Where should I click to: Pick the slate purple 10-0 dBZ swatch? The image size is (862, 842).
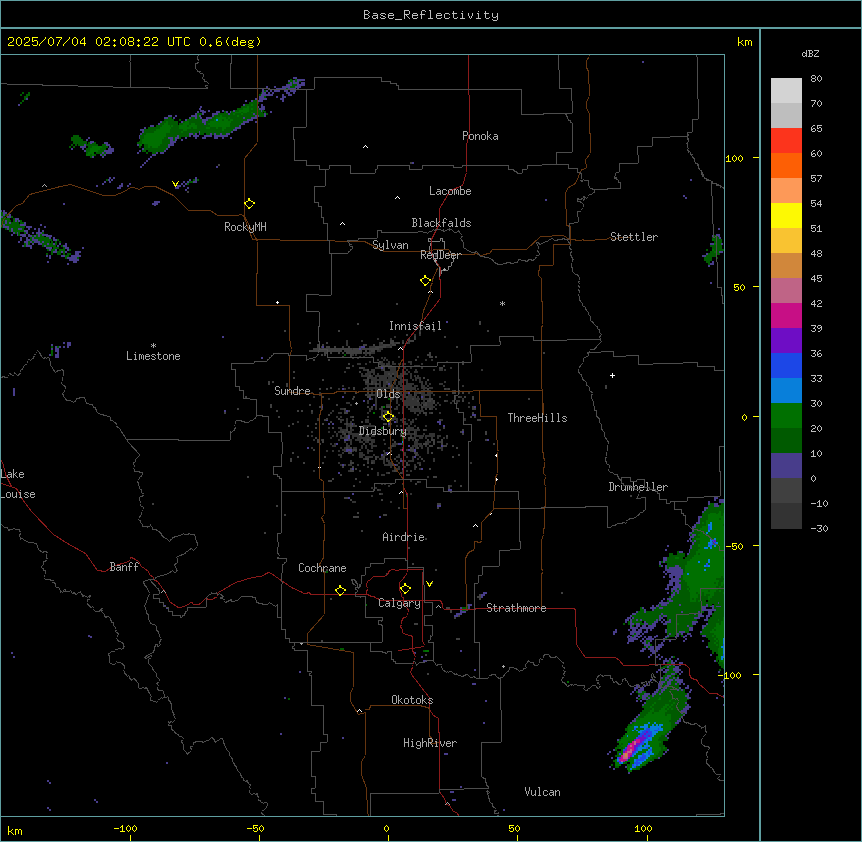point(786,466)
